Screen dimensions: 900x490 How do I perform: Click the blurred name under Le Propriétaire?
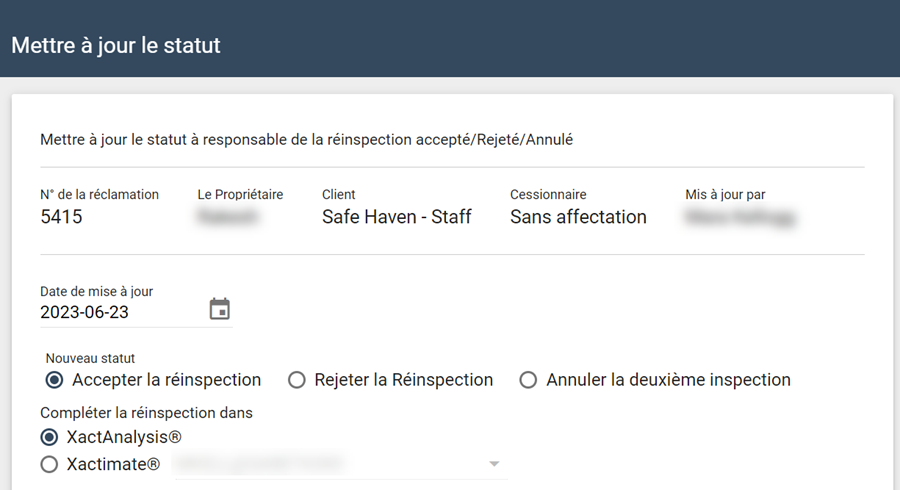click(x=229, y=217)
